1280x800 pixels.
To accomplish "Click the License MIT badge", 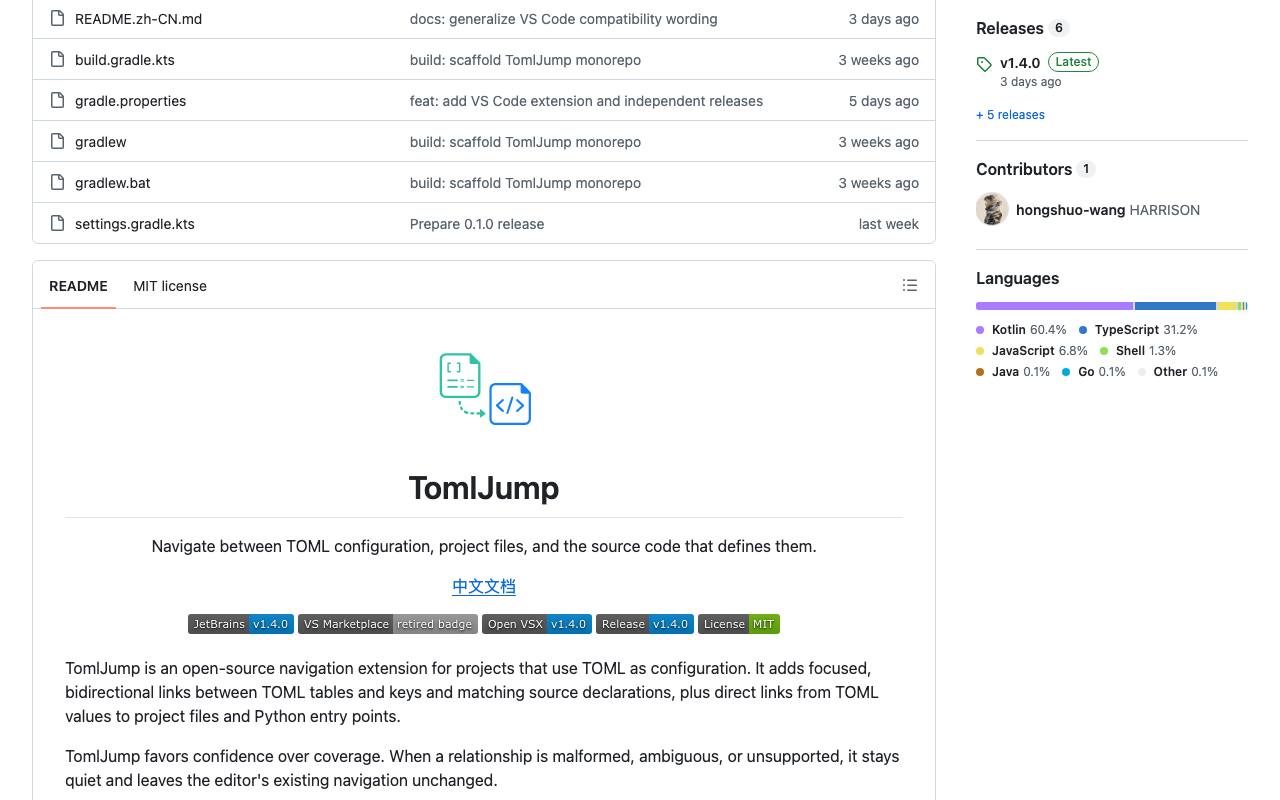I will click(739, 624).
